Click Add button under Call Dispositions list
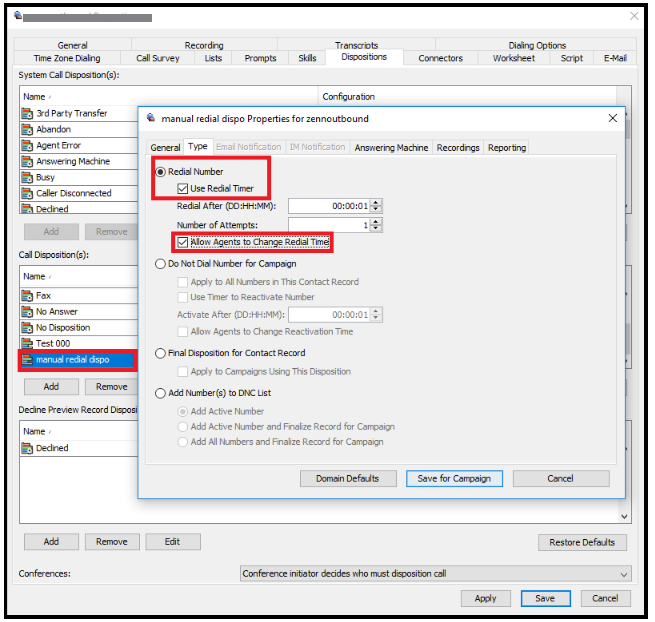This screenshot has height=622, width=655. click(51, 387)
